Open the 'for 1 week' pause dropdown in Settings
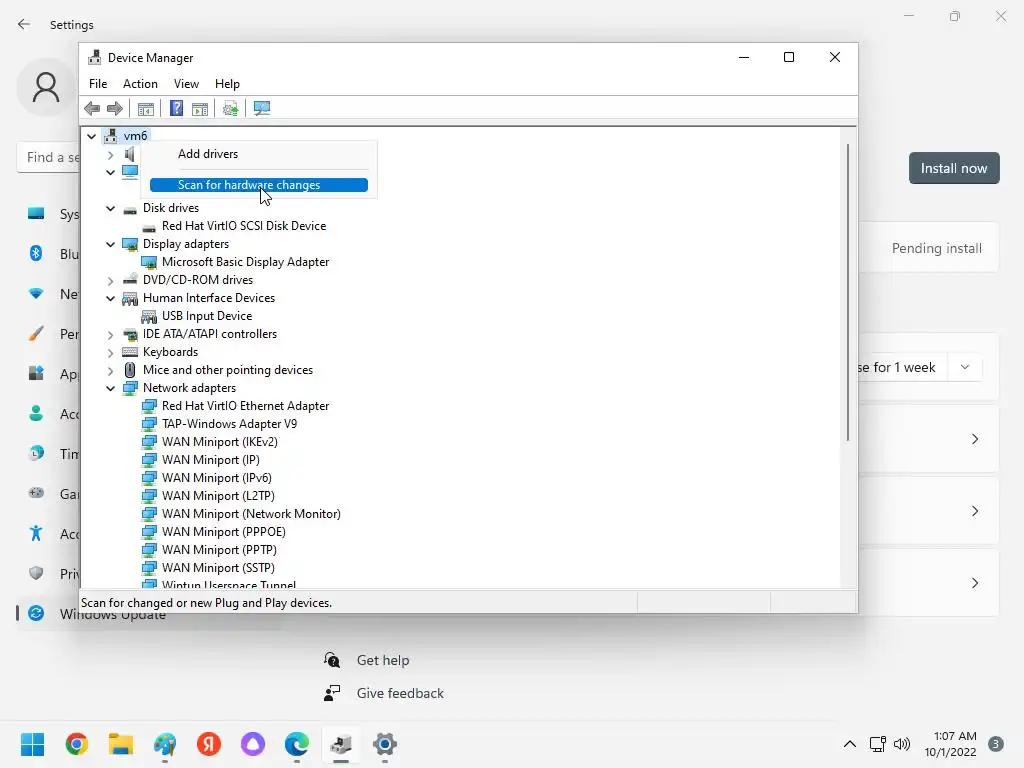The width and height of the screenshot is (1024, 768). (x=965, y=367)
